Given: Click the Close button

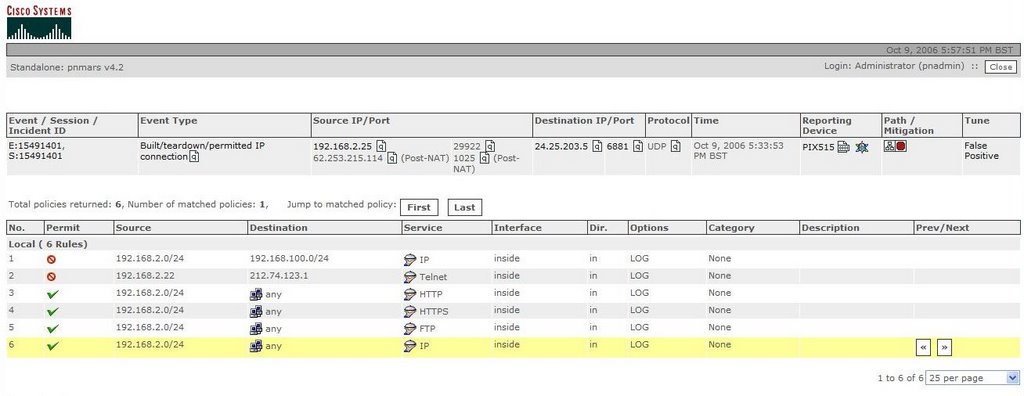Looking at the screenshot, I should tap(1000, 67).
